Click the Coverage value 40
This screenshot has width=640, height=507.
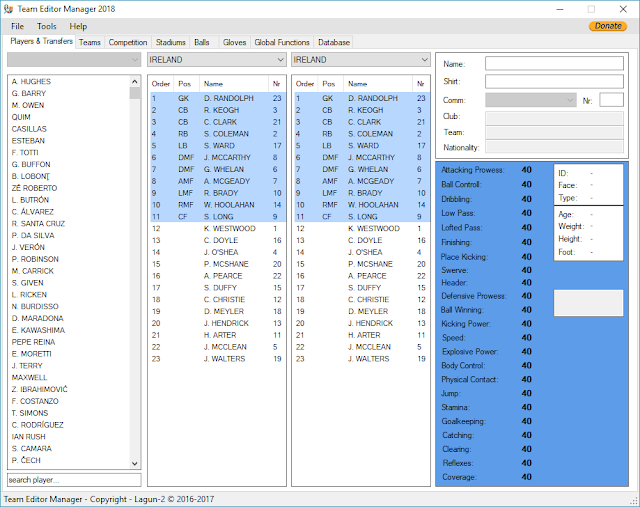[527, 477]
